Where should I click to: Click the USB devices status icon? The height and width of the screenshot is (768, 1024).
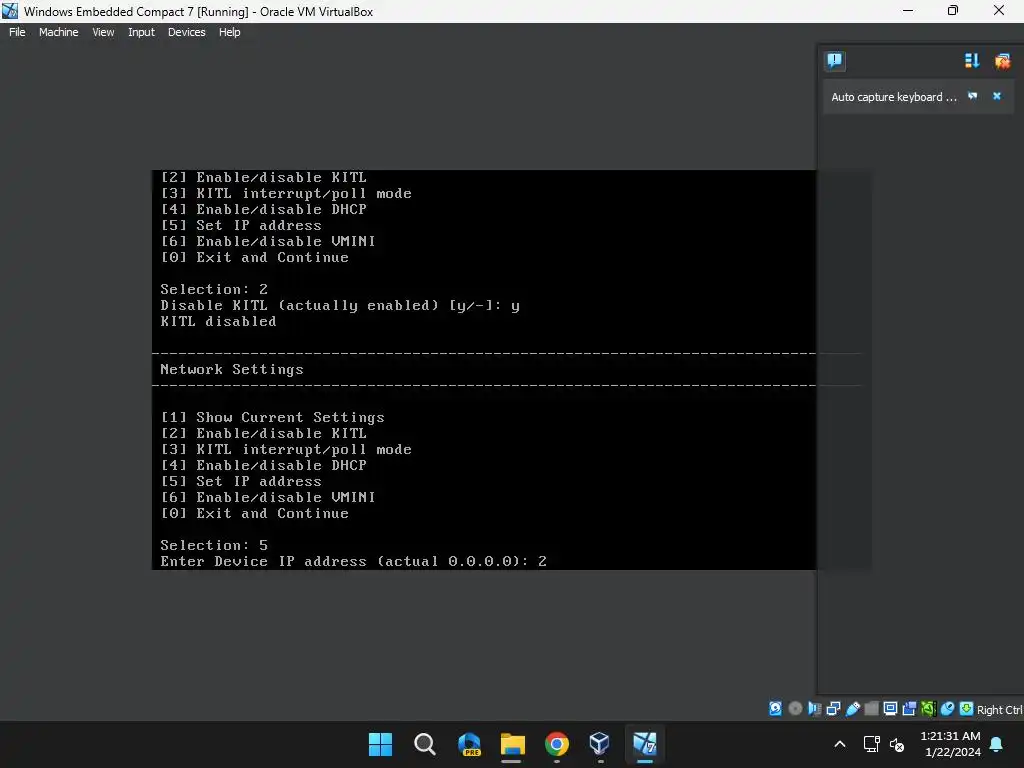852,709
